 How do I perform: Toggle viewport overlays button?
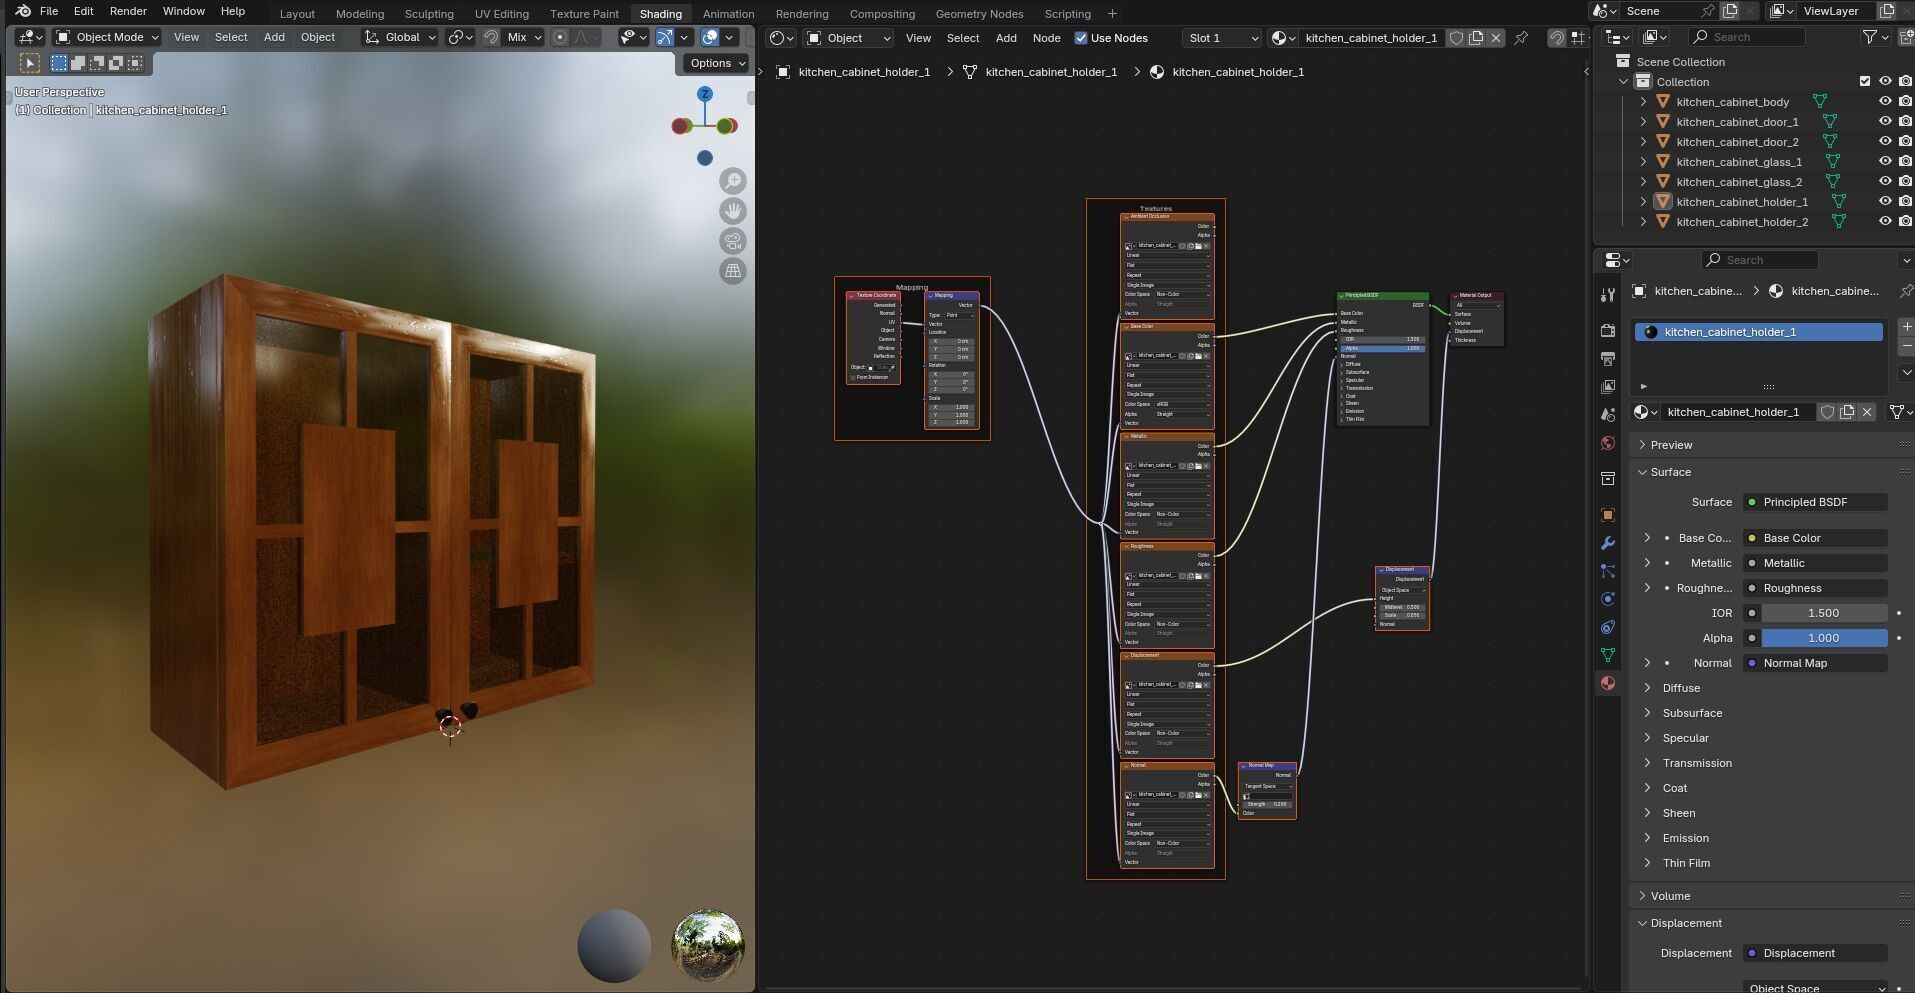coord(709,37)
